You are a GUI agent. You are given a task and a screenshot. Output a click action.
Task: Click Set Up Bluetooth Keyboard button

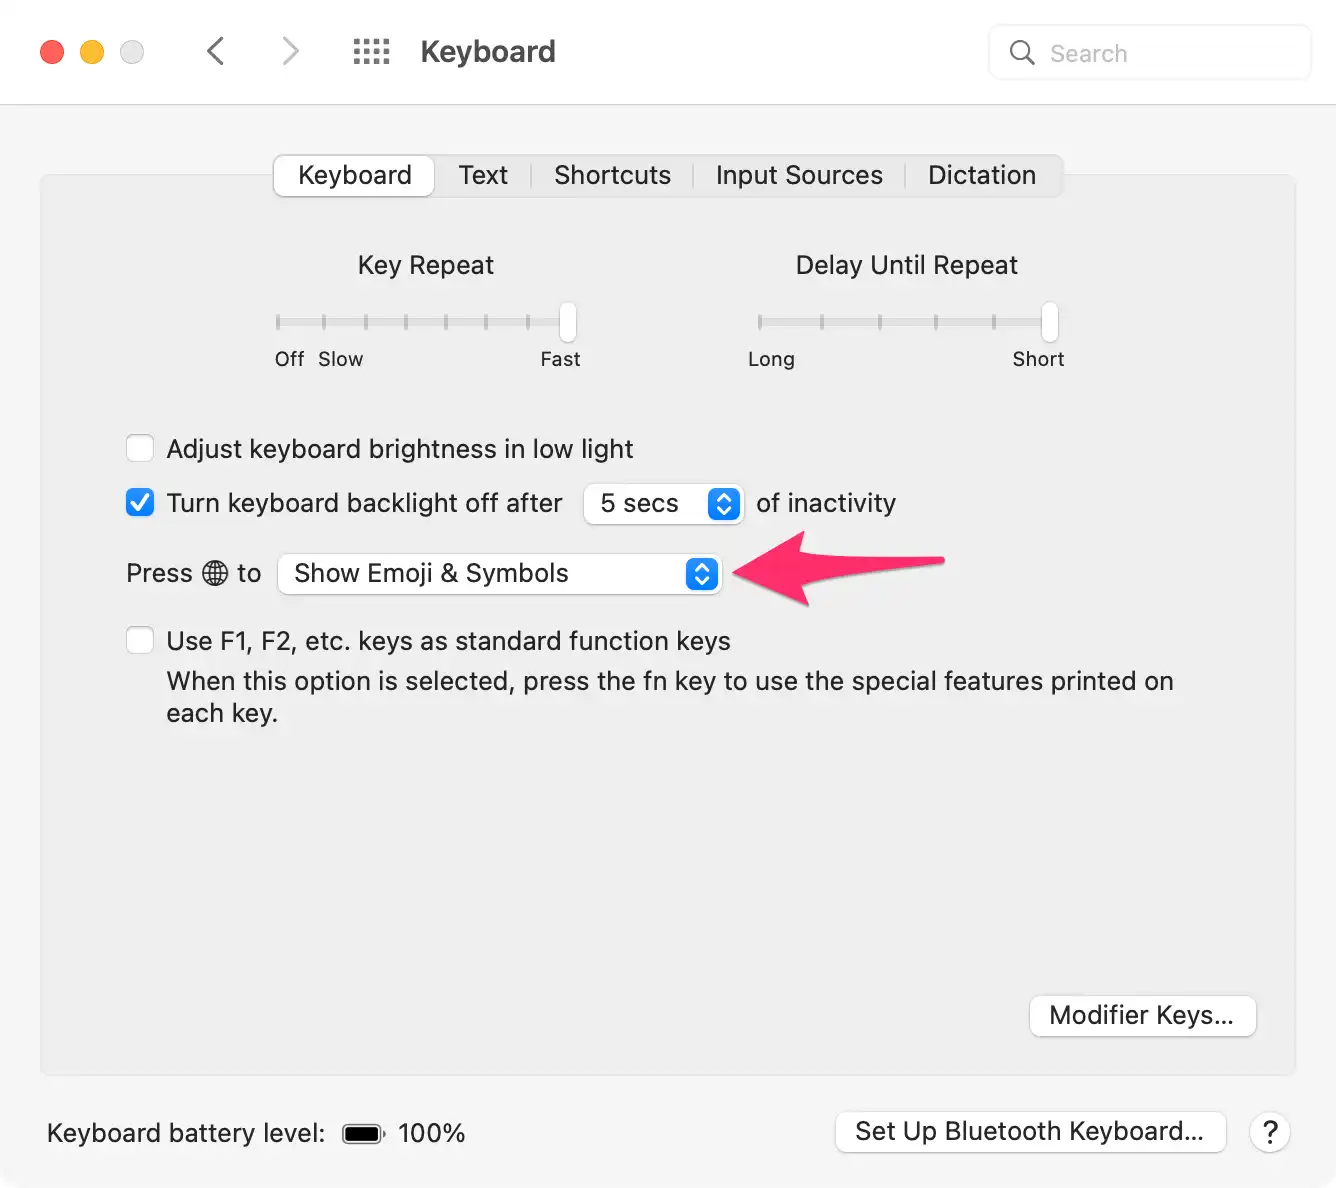coord(1030,1131)
